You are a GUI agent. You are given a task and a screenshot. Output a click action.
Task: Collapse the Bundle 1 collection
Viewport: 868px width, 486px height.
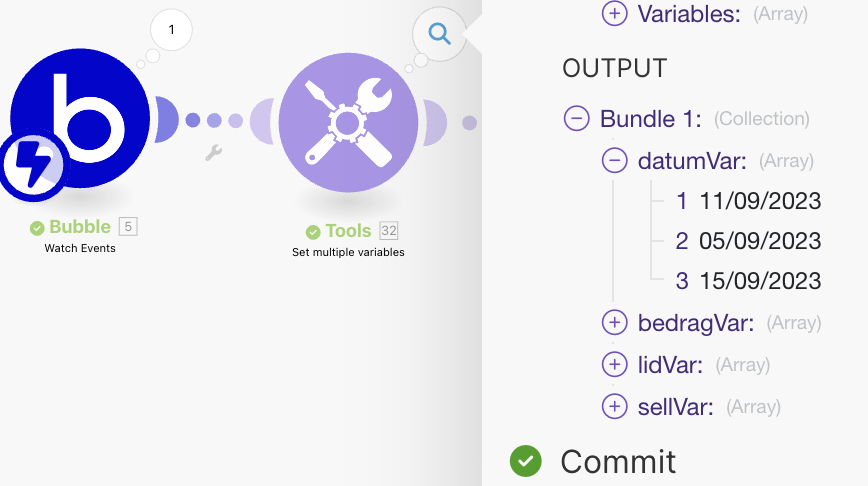pos(577,119)
